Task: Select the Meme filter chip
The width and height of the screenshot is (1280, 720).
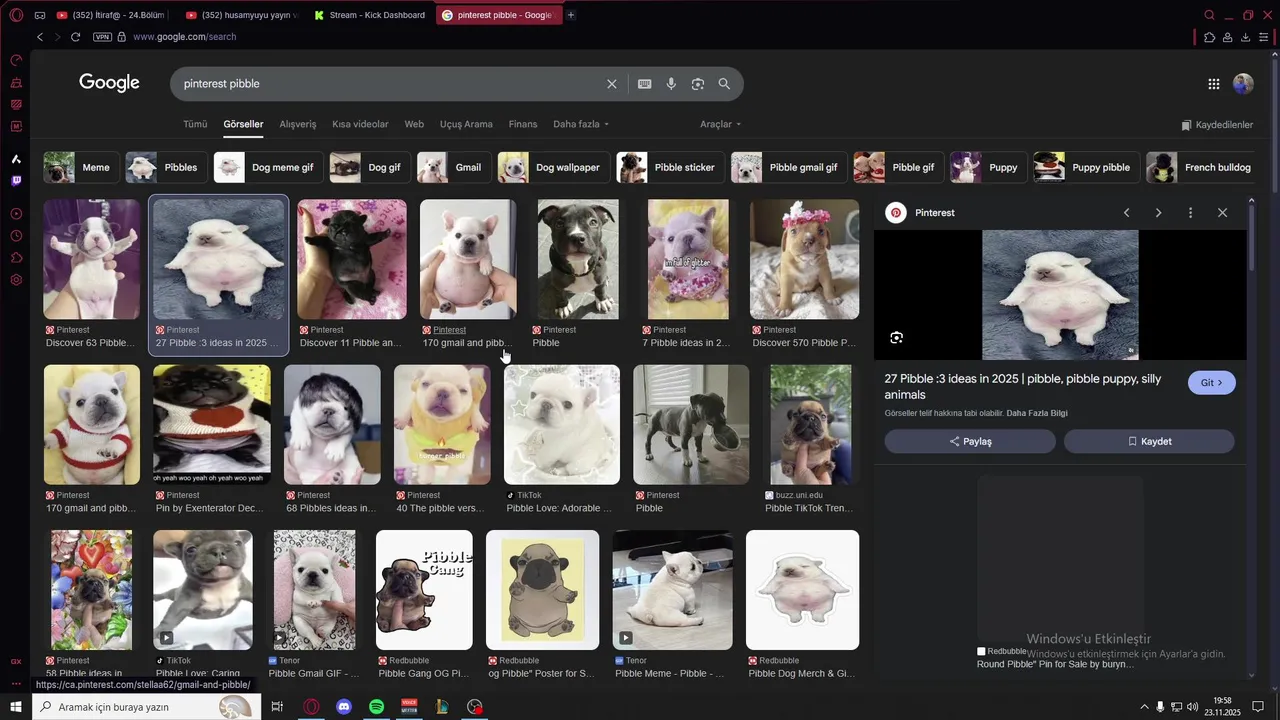Action: coord(81,167)
